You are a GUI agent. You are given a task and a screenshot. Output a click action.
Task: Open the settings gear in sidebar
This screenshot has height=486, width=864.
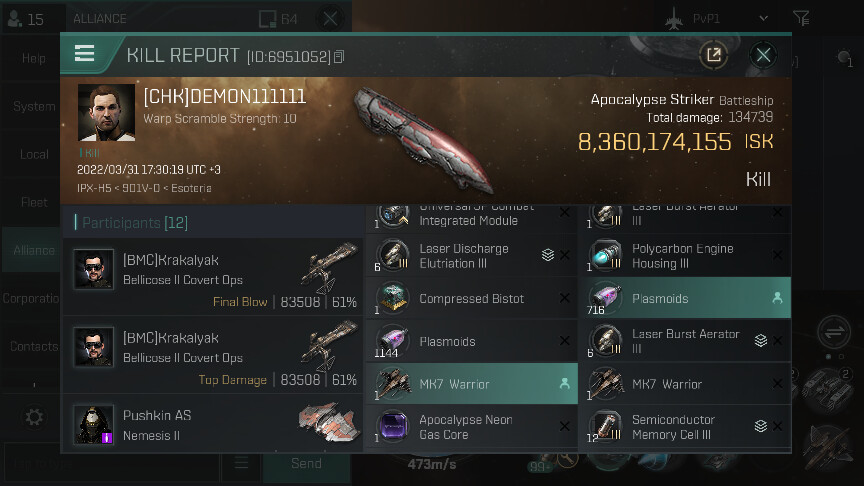[x=34, y=417]
